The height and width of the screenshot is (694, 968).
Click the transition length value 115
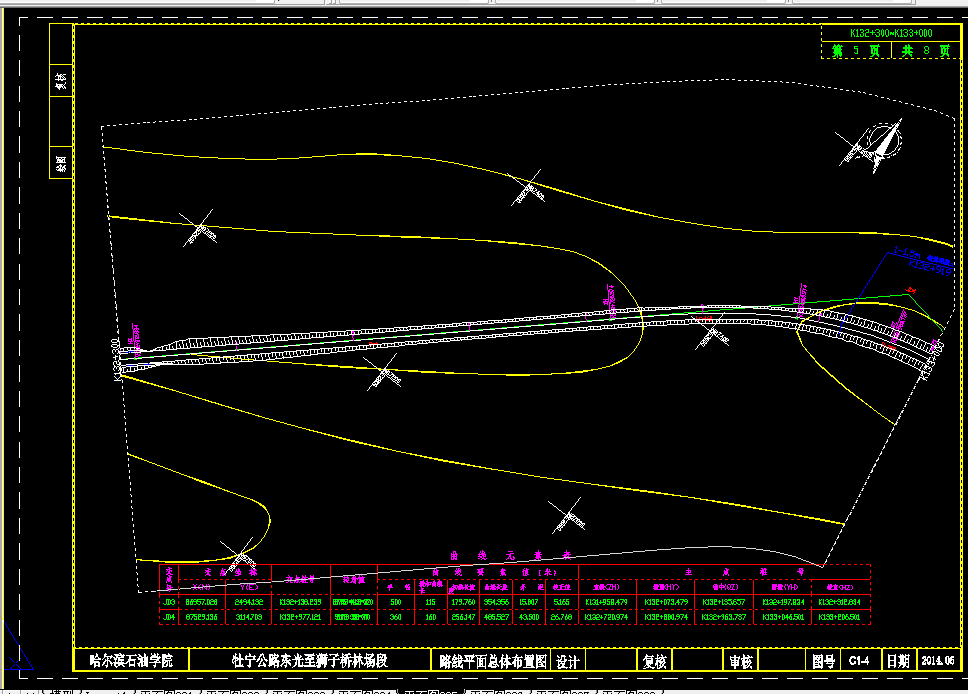[x=430, y=602]
